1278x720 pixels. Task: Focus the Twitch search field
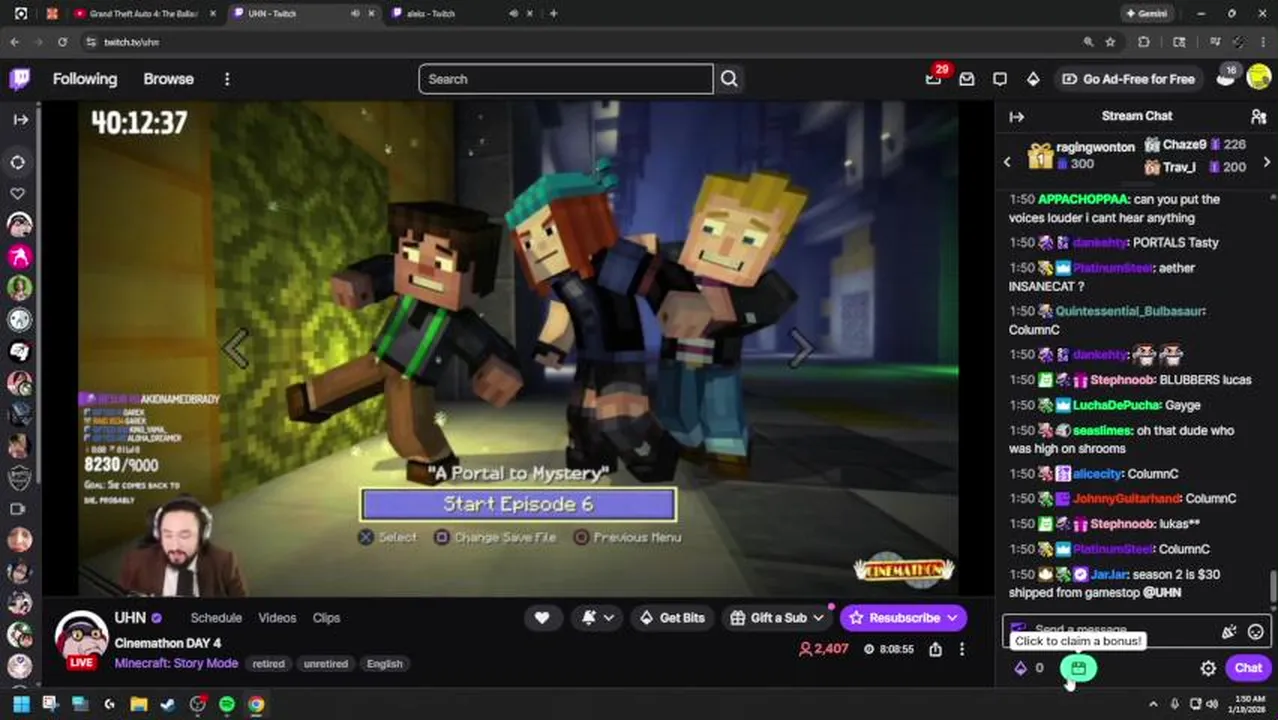pyautogui.click(x=566, y=79)
